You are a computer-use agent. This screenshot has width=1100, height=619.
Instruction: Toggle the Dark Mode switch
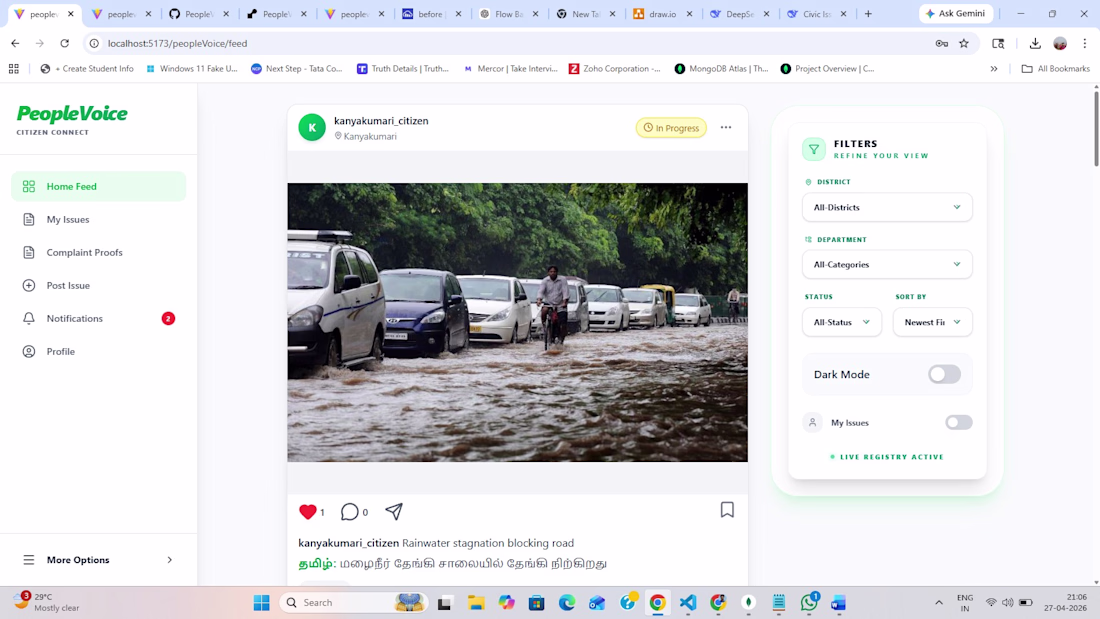944,374
